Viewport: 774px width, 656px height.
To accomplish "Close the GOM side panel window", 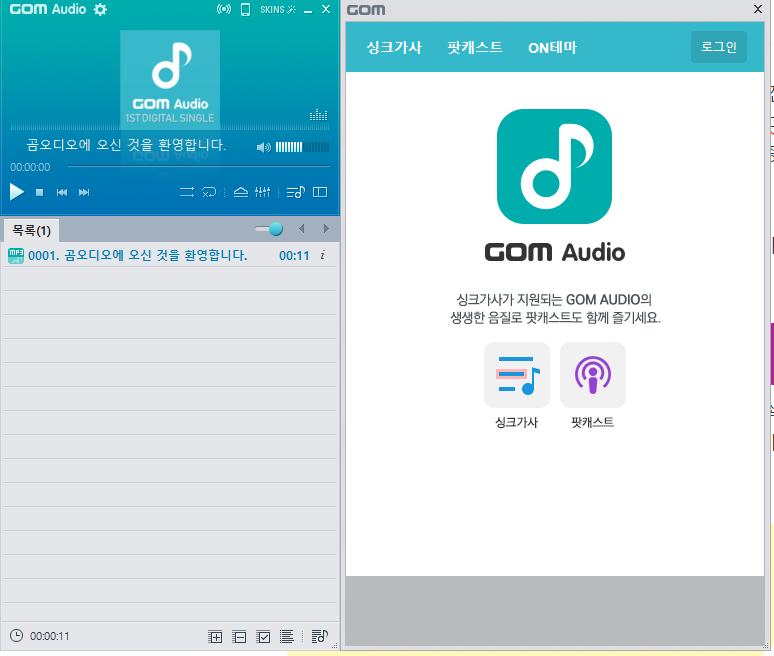I will [x=758, y=9].
